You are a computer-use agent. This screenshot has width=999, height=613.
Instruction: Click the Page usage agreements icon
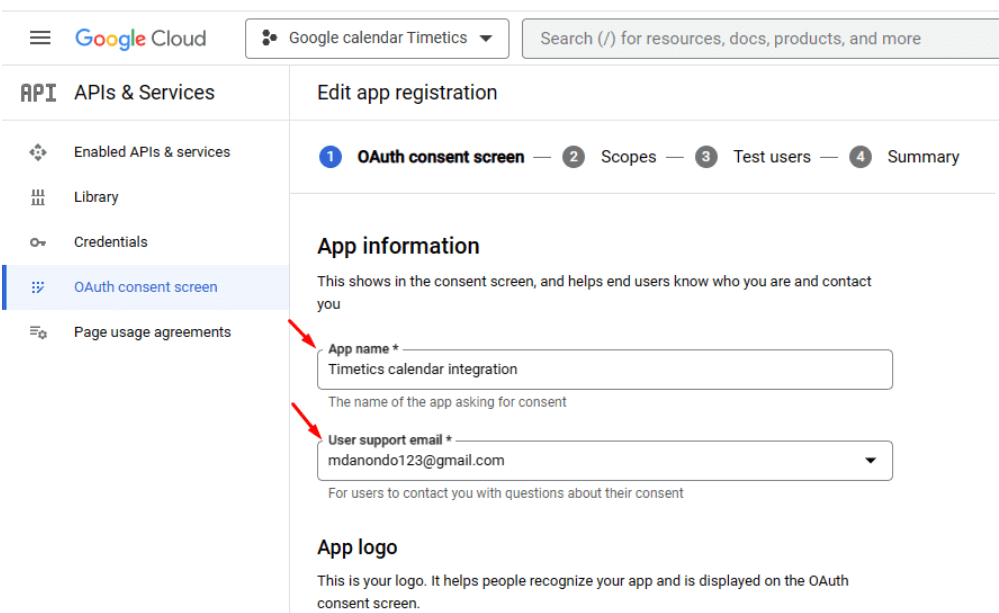coord(38,332)
